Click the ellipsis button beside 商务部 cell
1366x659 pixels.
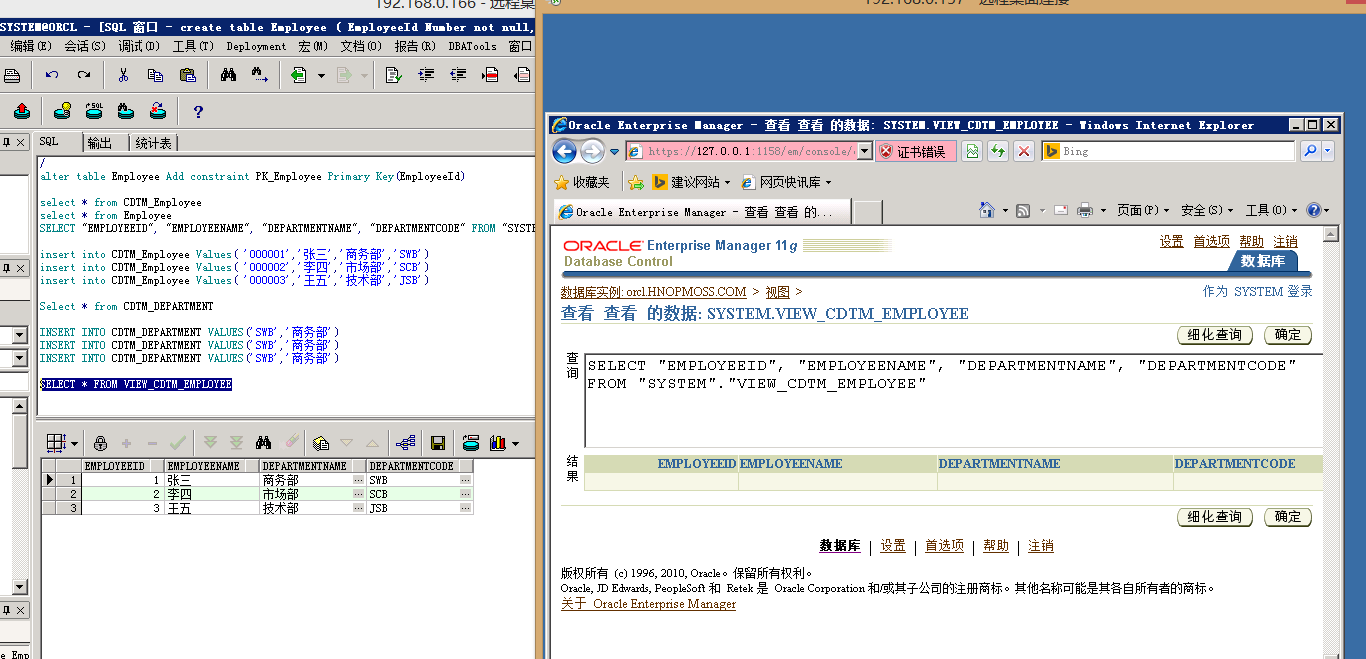point(359,480)
